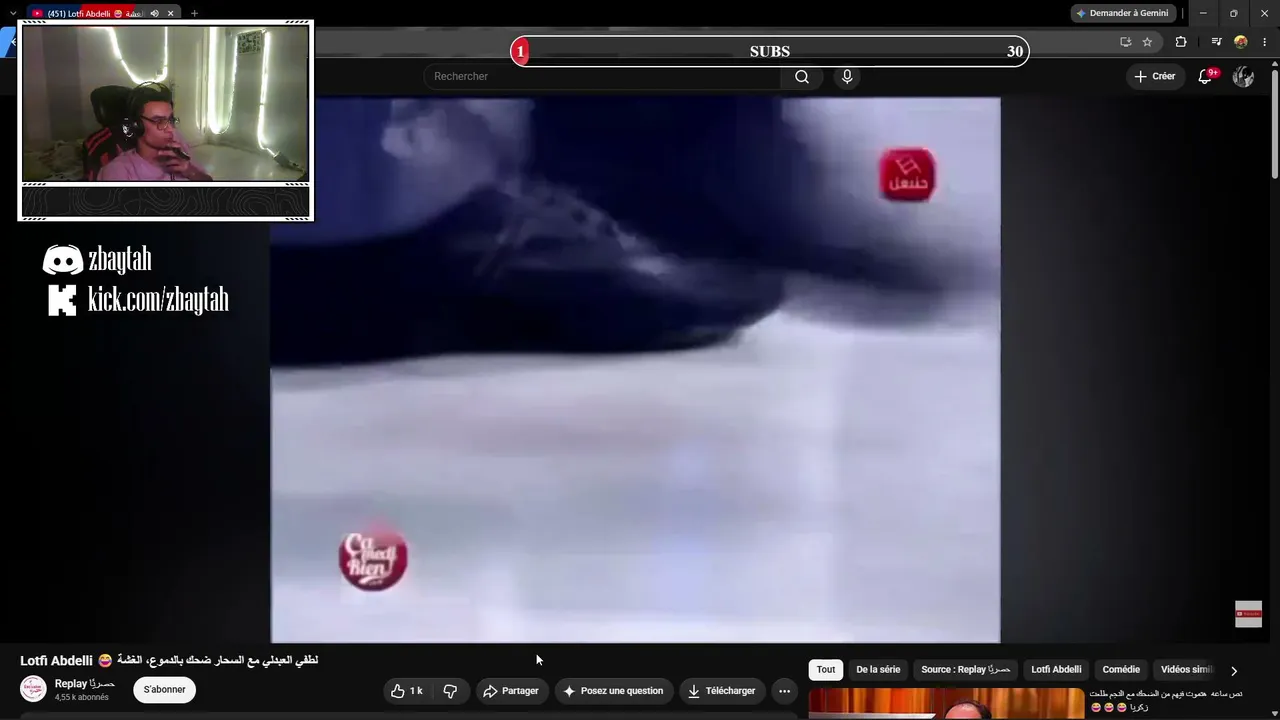Open the media controls icon
The image size is (1280, 720).
pyautogui.click(x=1216, y=42)
